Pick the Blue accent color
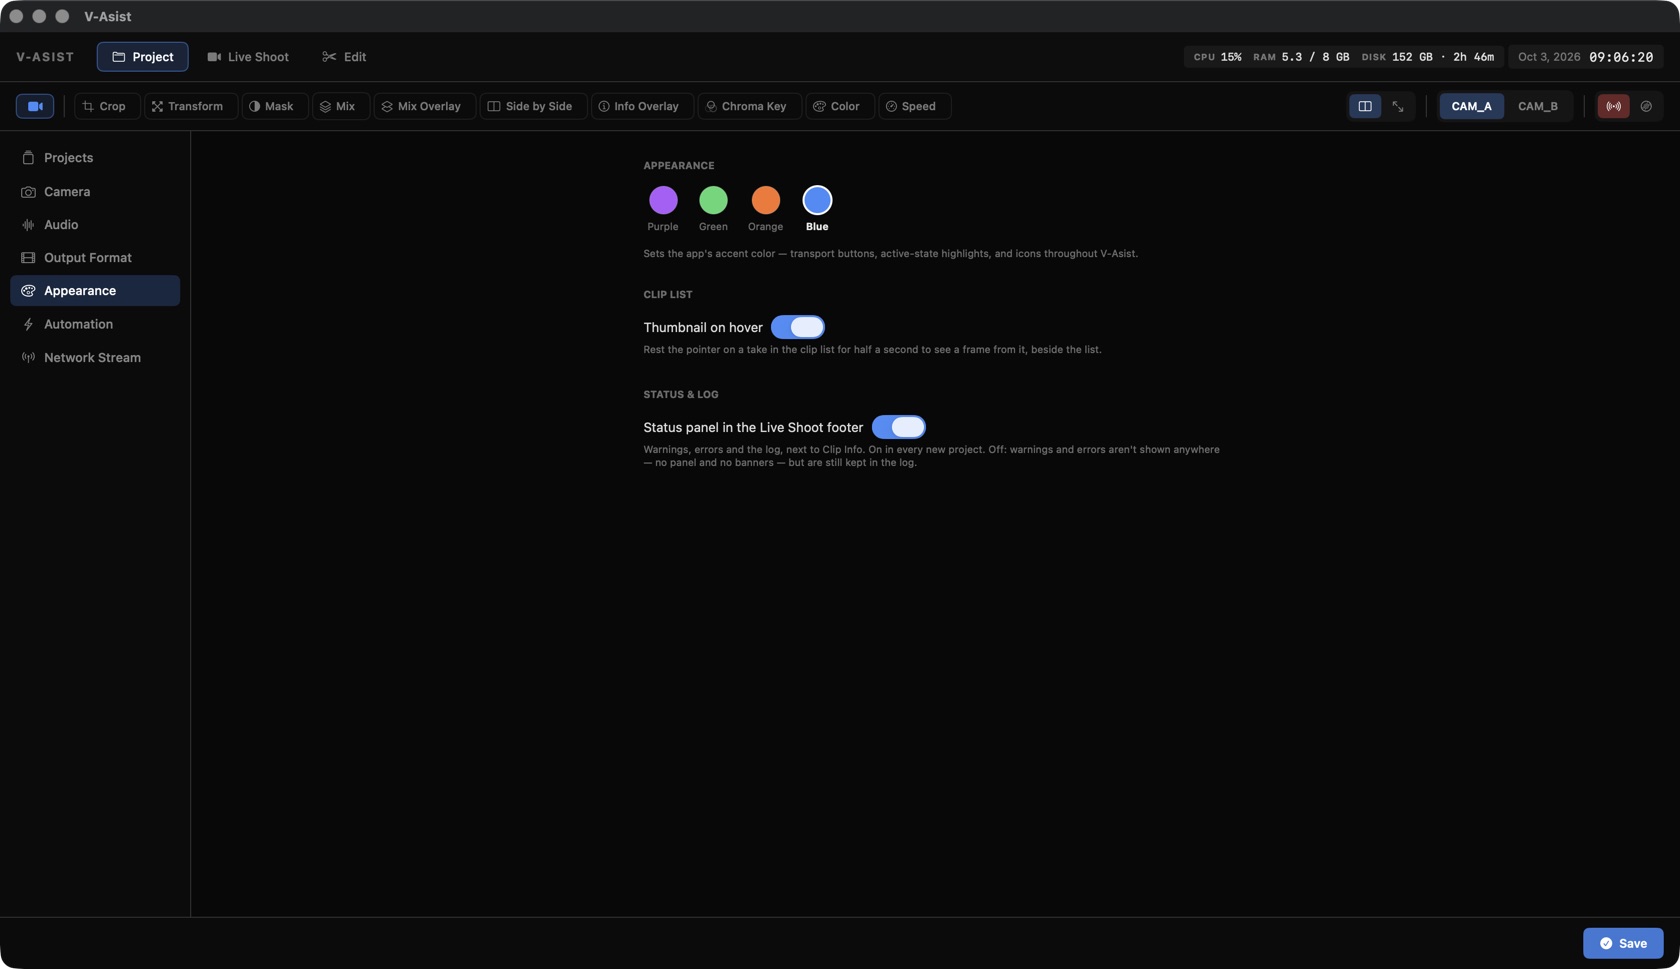Viewport: 1680px width, 969px height. click(x=817, y=200)
